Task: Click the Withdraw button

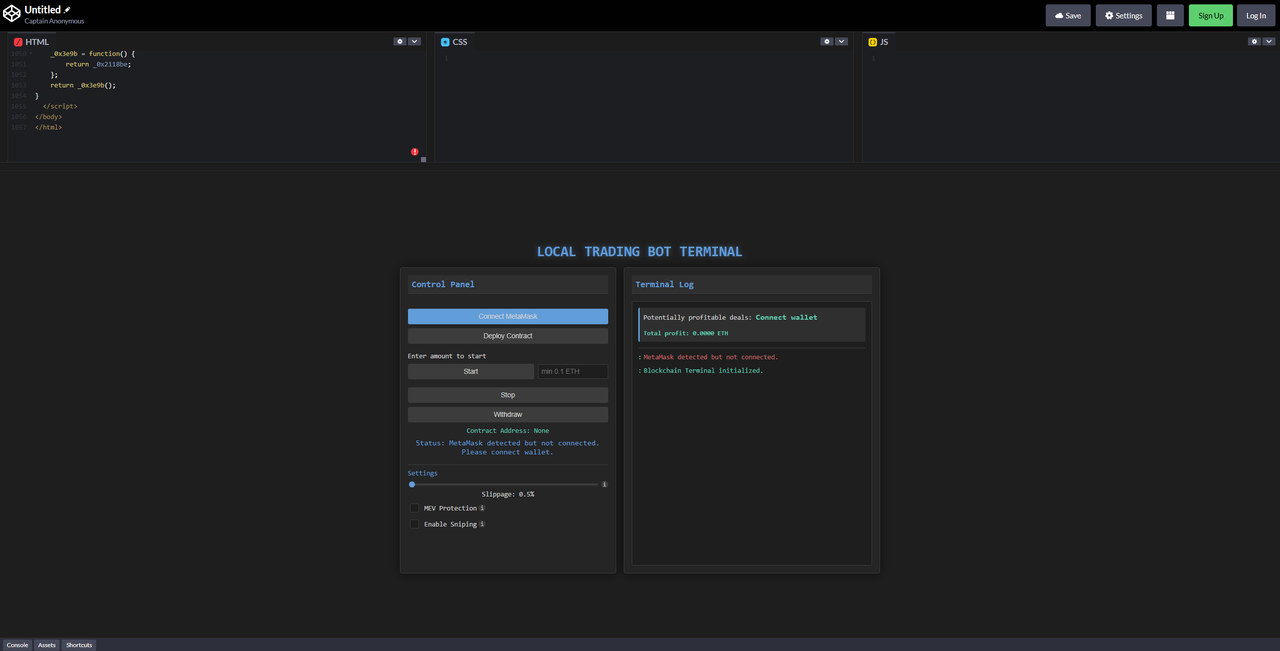Action: click(x=508, y=414)
